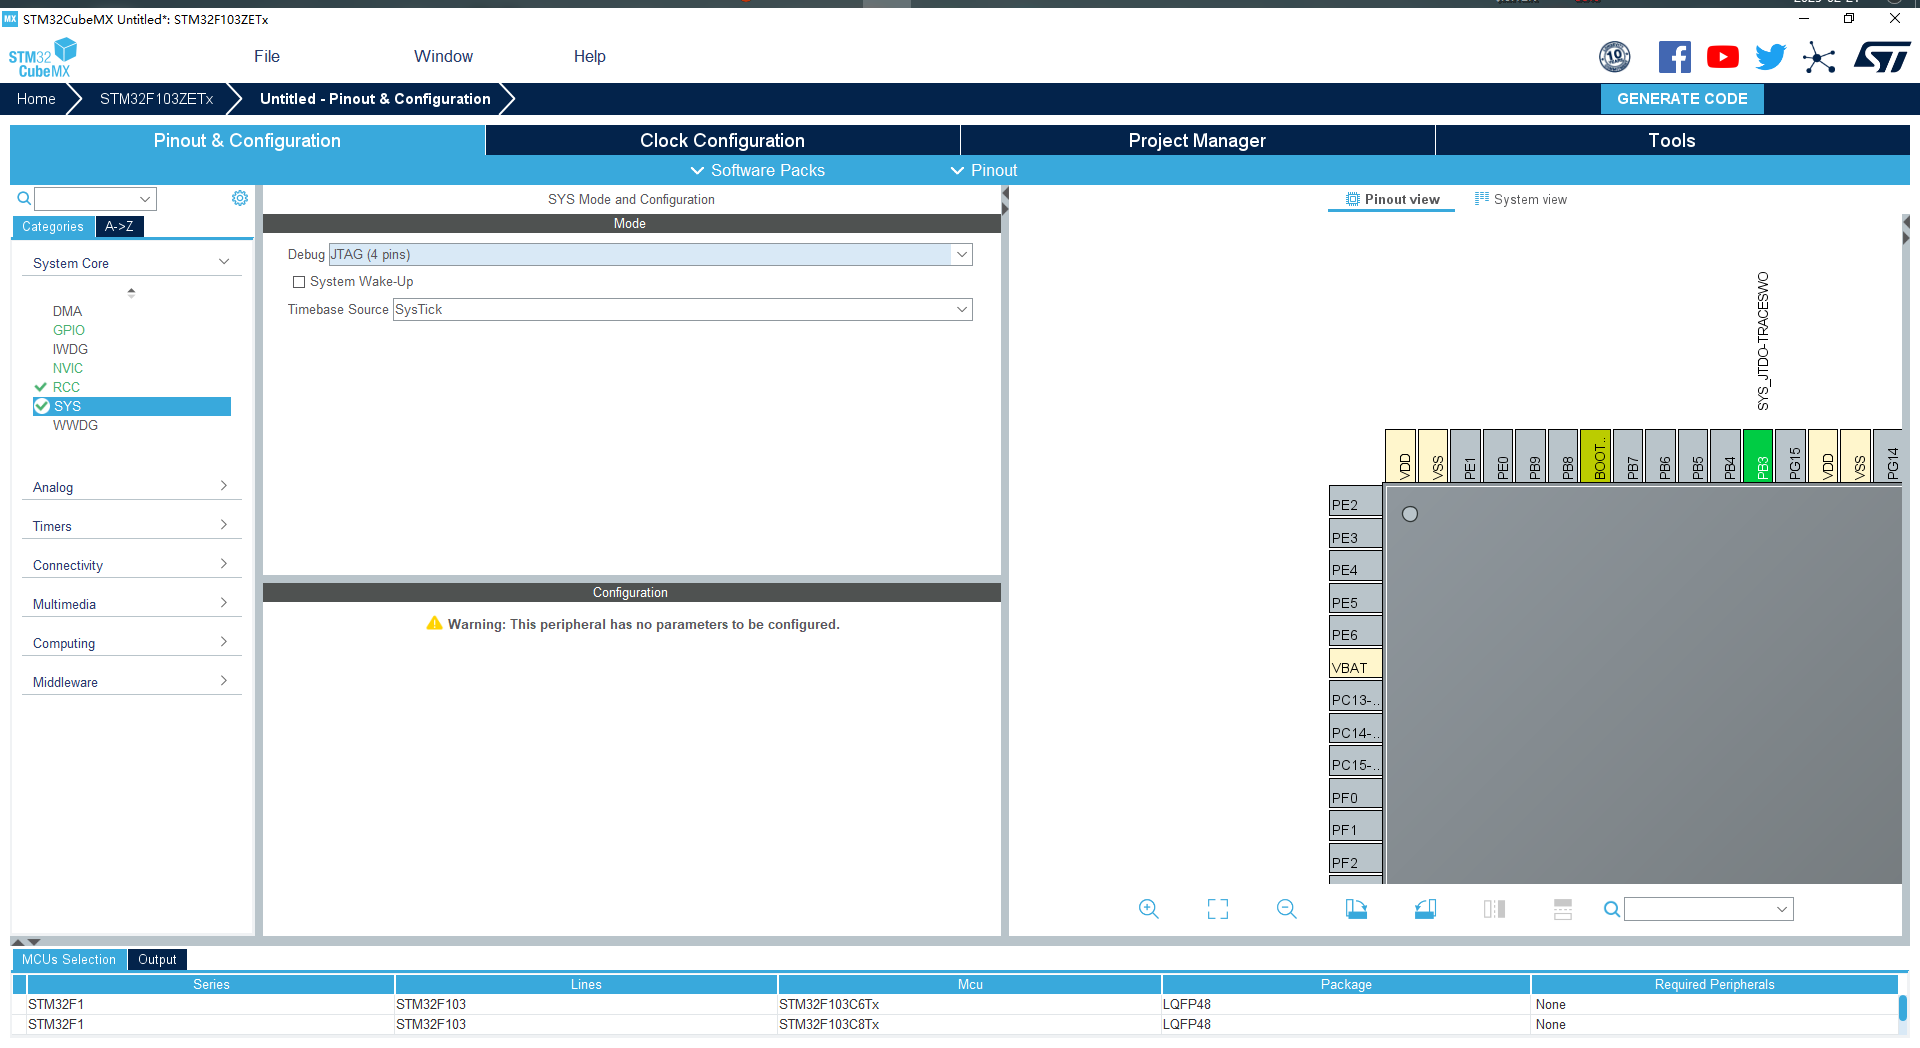
Task: Select the VBAT pin
Action: pyautogui.click(x=1356, y=665)
